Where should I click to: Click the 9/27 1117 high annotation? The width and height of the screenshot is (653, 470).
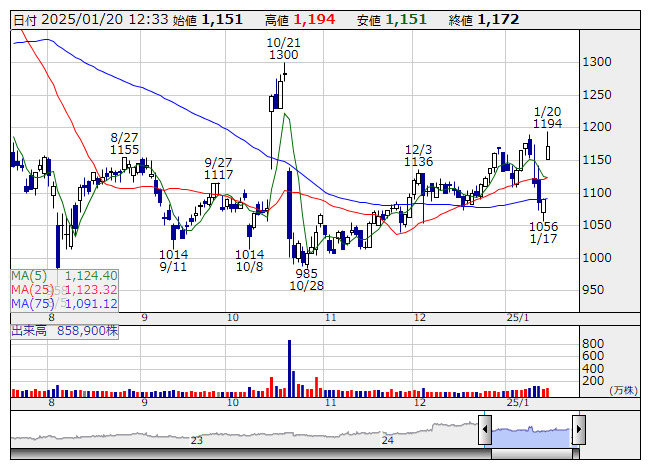point(219,169)
